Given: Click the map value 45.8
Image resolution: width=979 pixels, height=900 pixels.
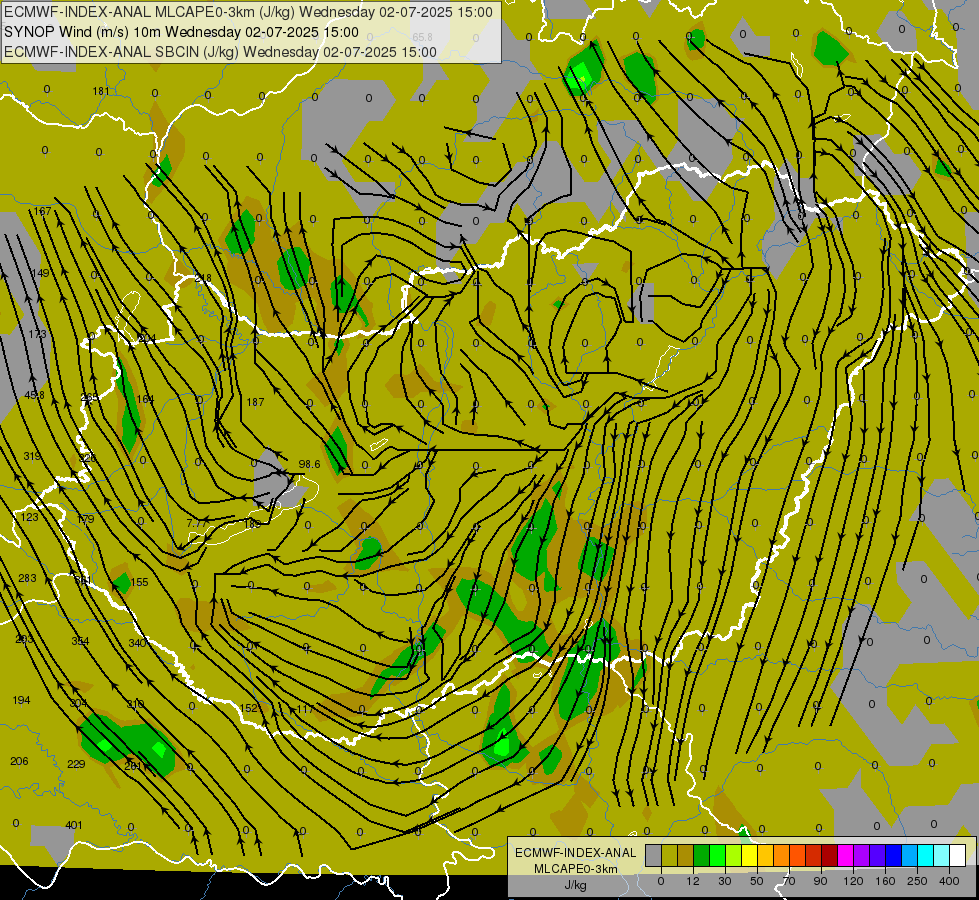Looking at the screenshot, I should [x=34, y=395].
